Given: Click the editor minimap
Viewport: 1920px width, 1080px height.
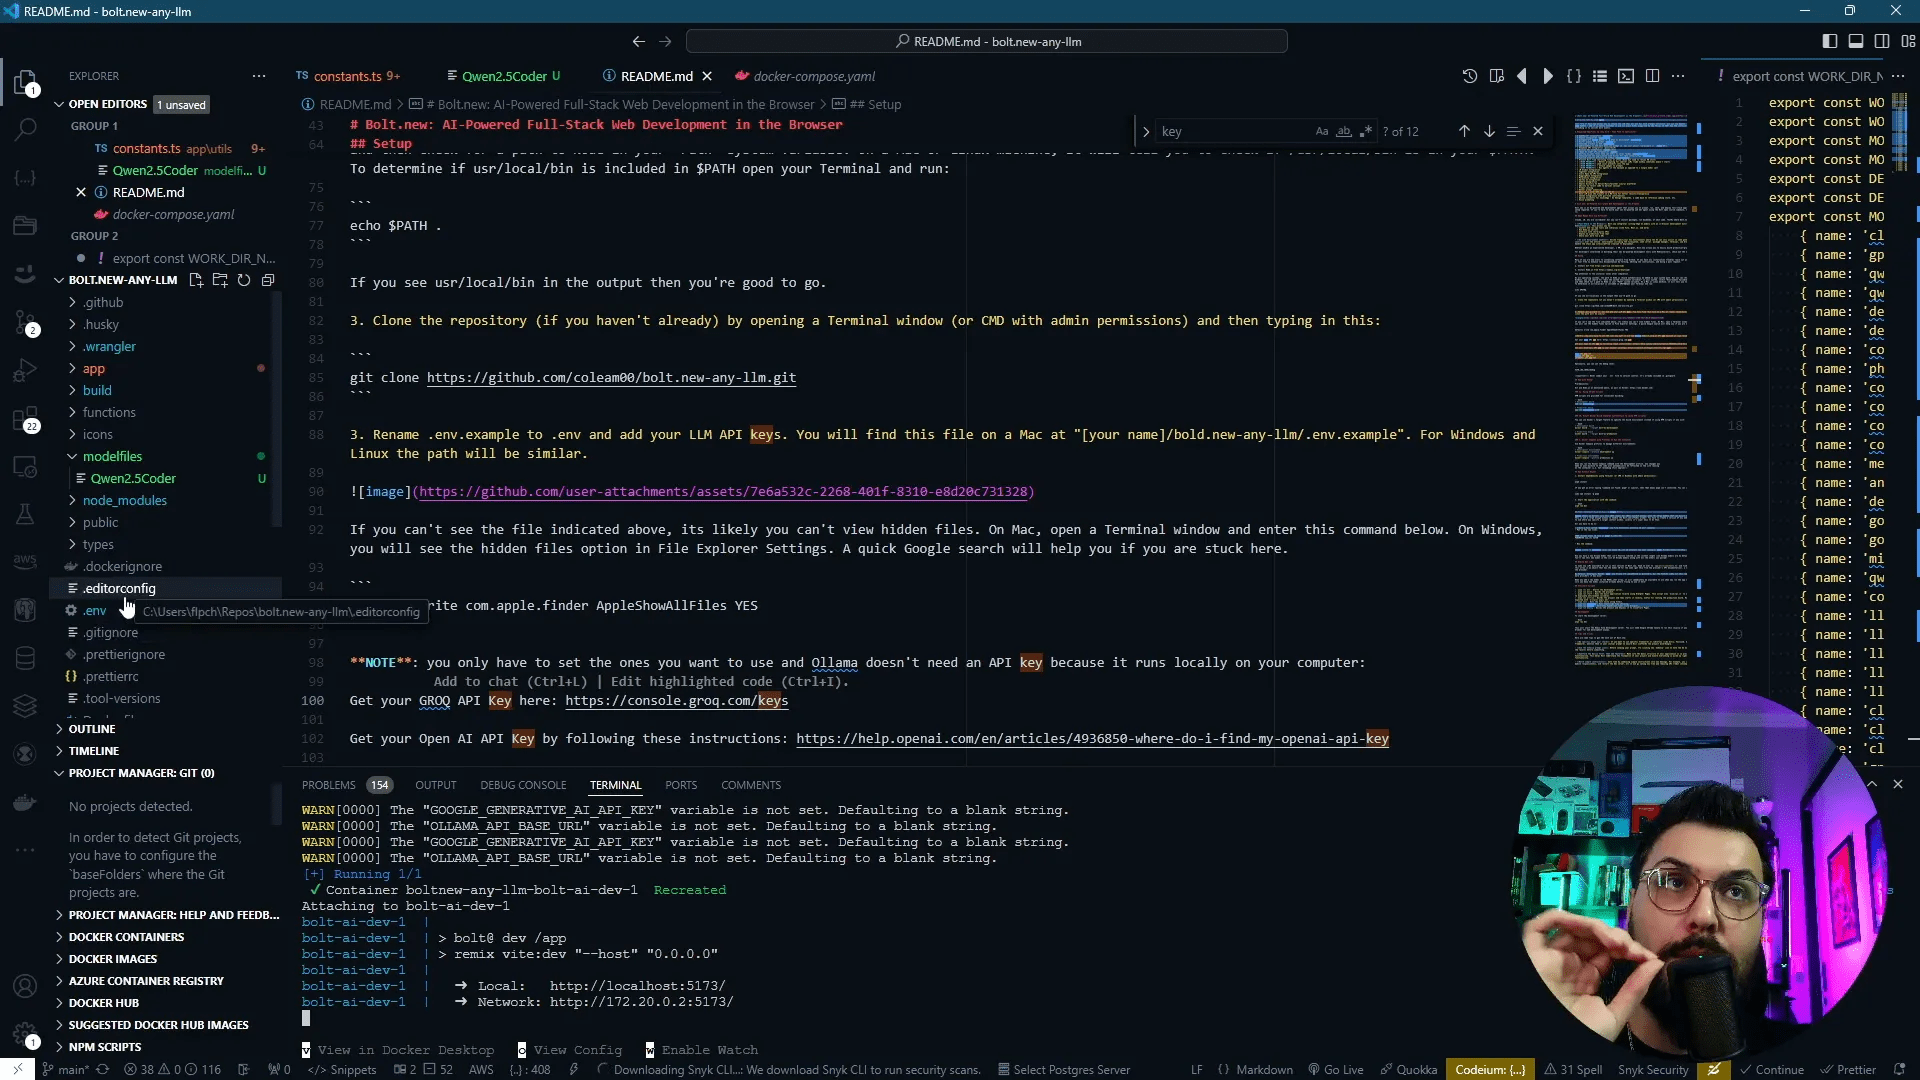Looking at the screenshot, I should click(1631, 390).
